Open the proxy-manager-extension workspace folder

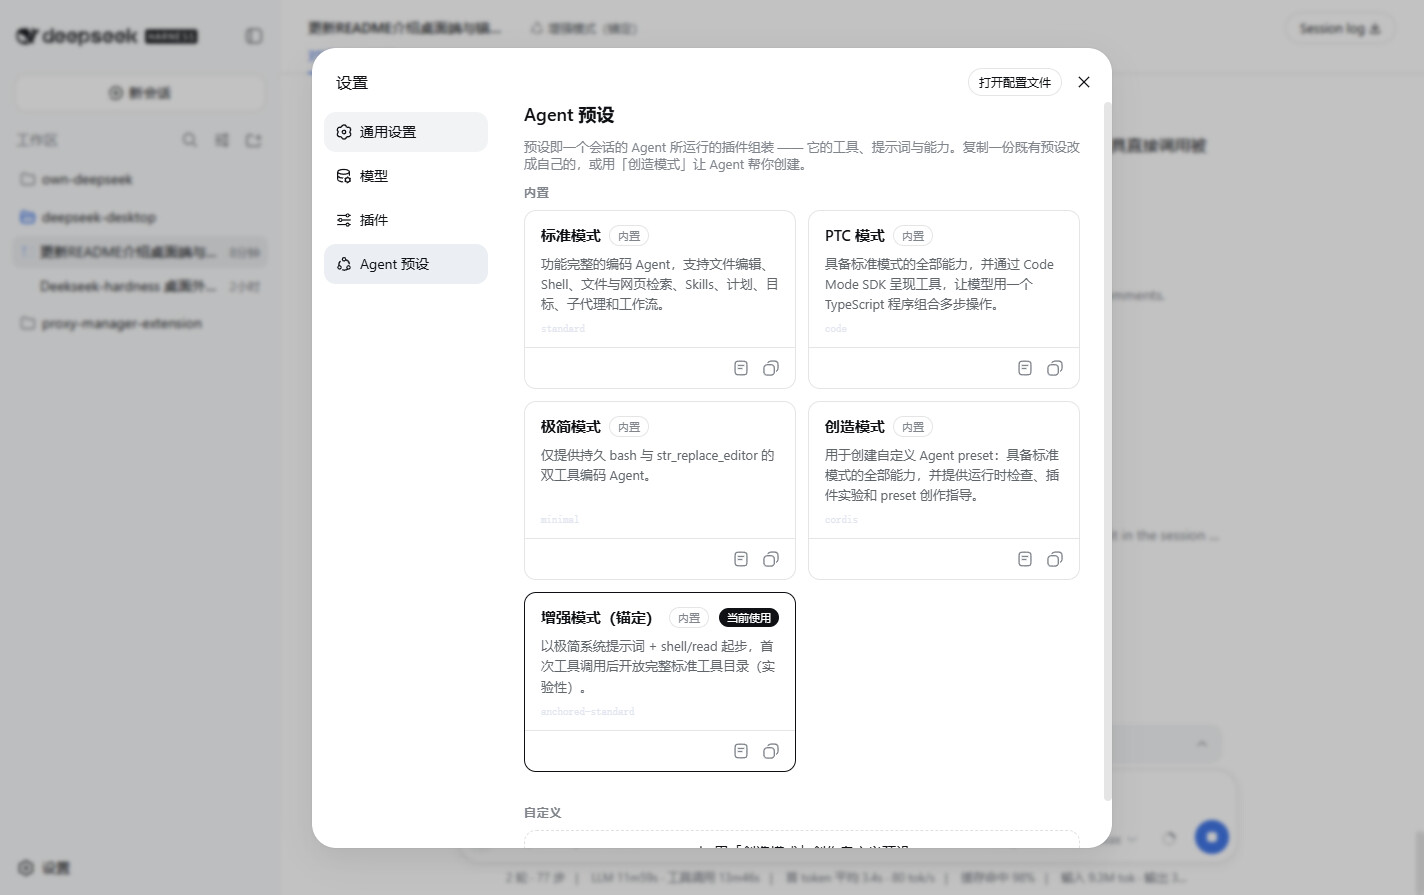click(141, 323)
